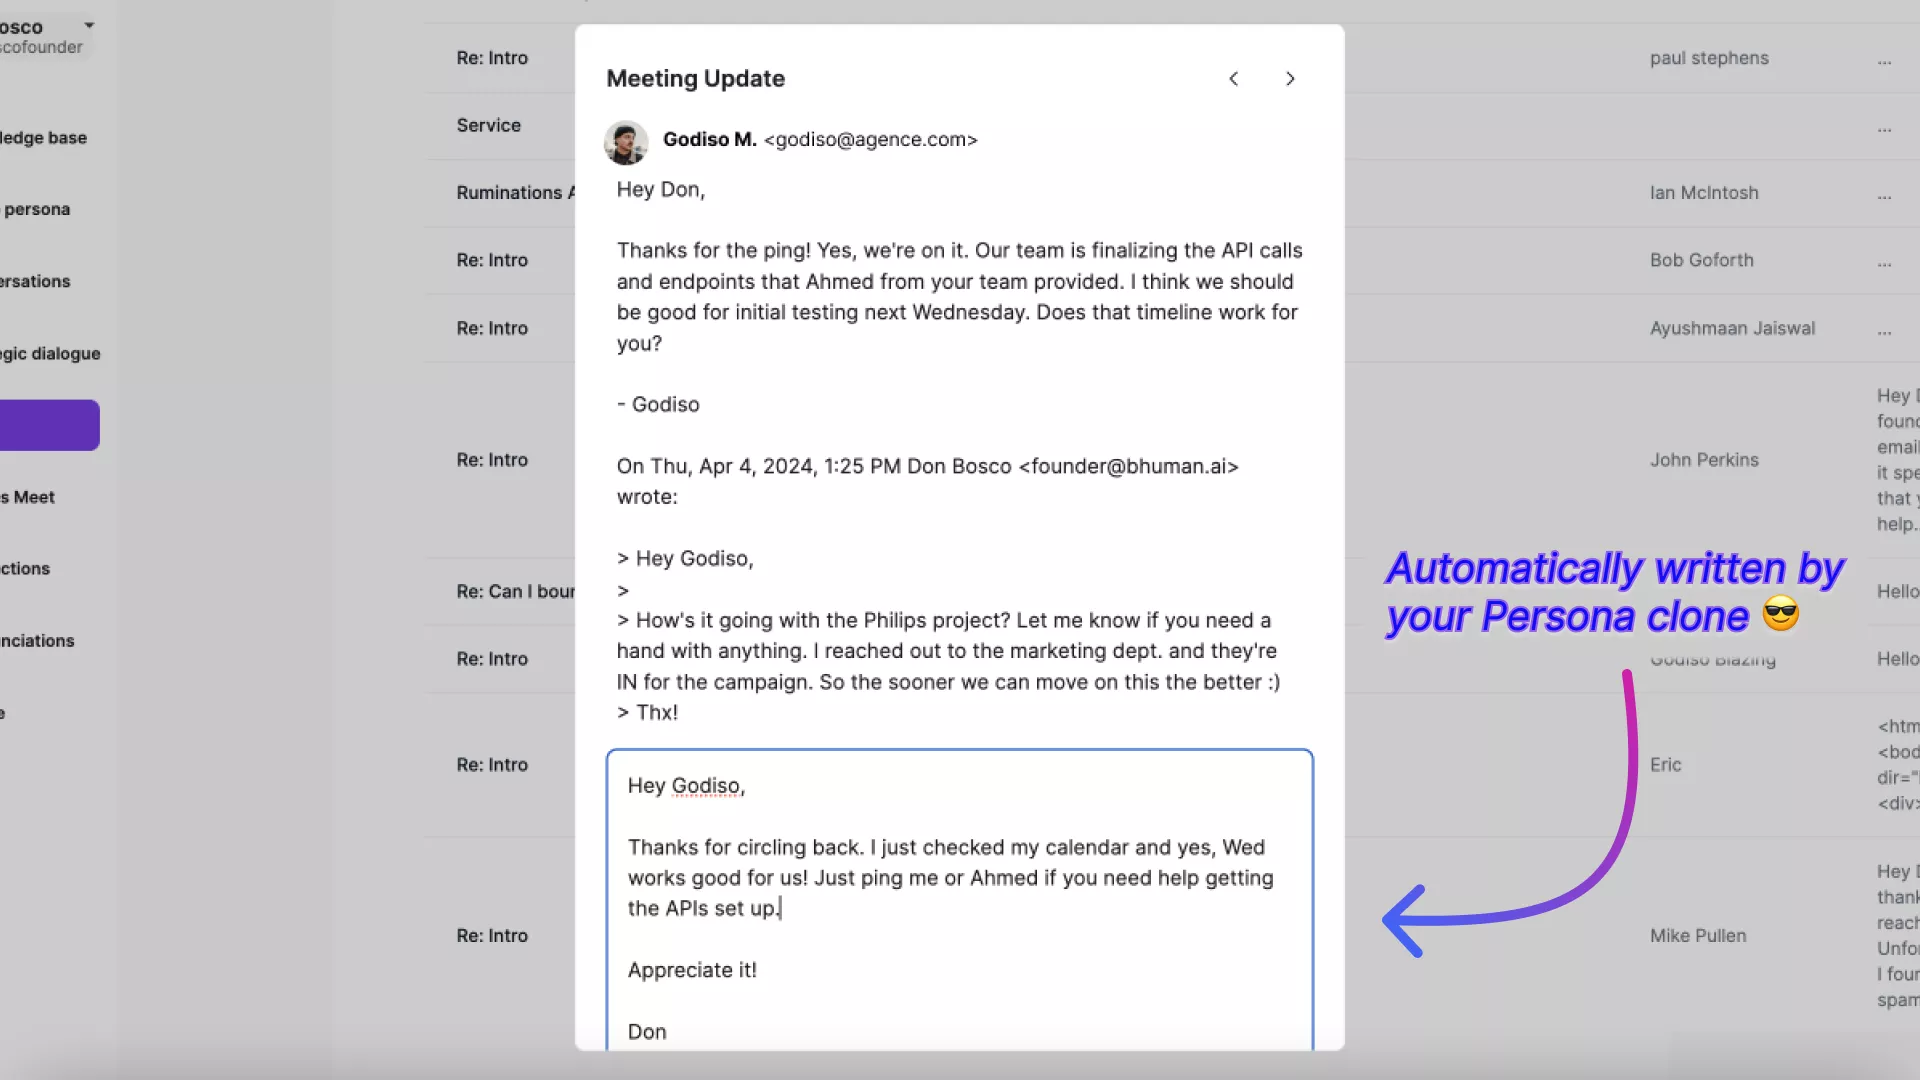This screenshot has height=1080, width=1920.
Task: Go to next email with right chevron
Action: (1290, 79)
